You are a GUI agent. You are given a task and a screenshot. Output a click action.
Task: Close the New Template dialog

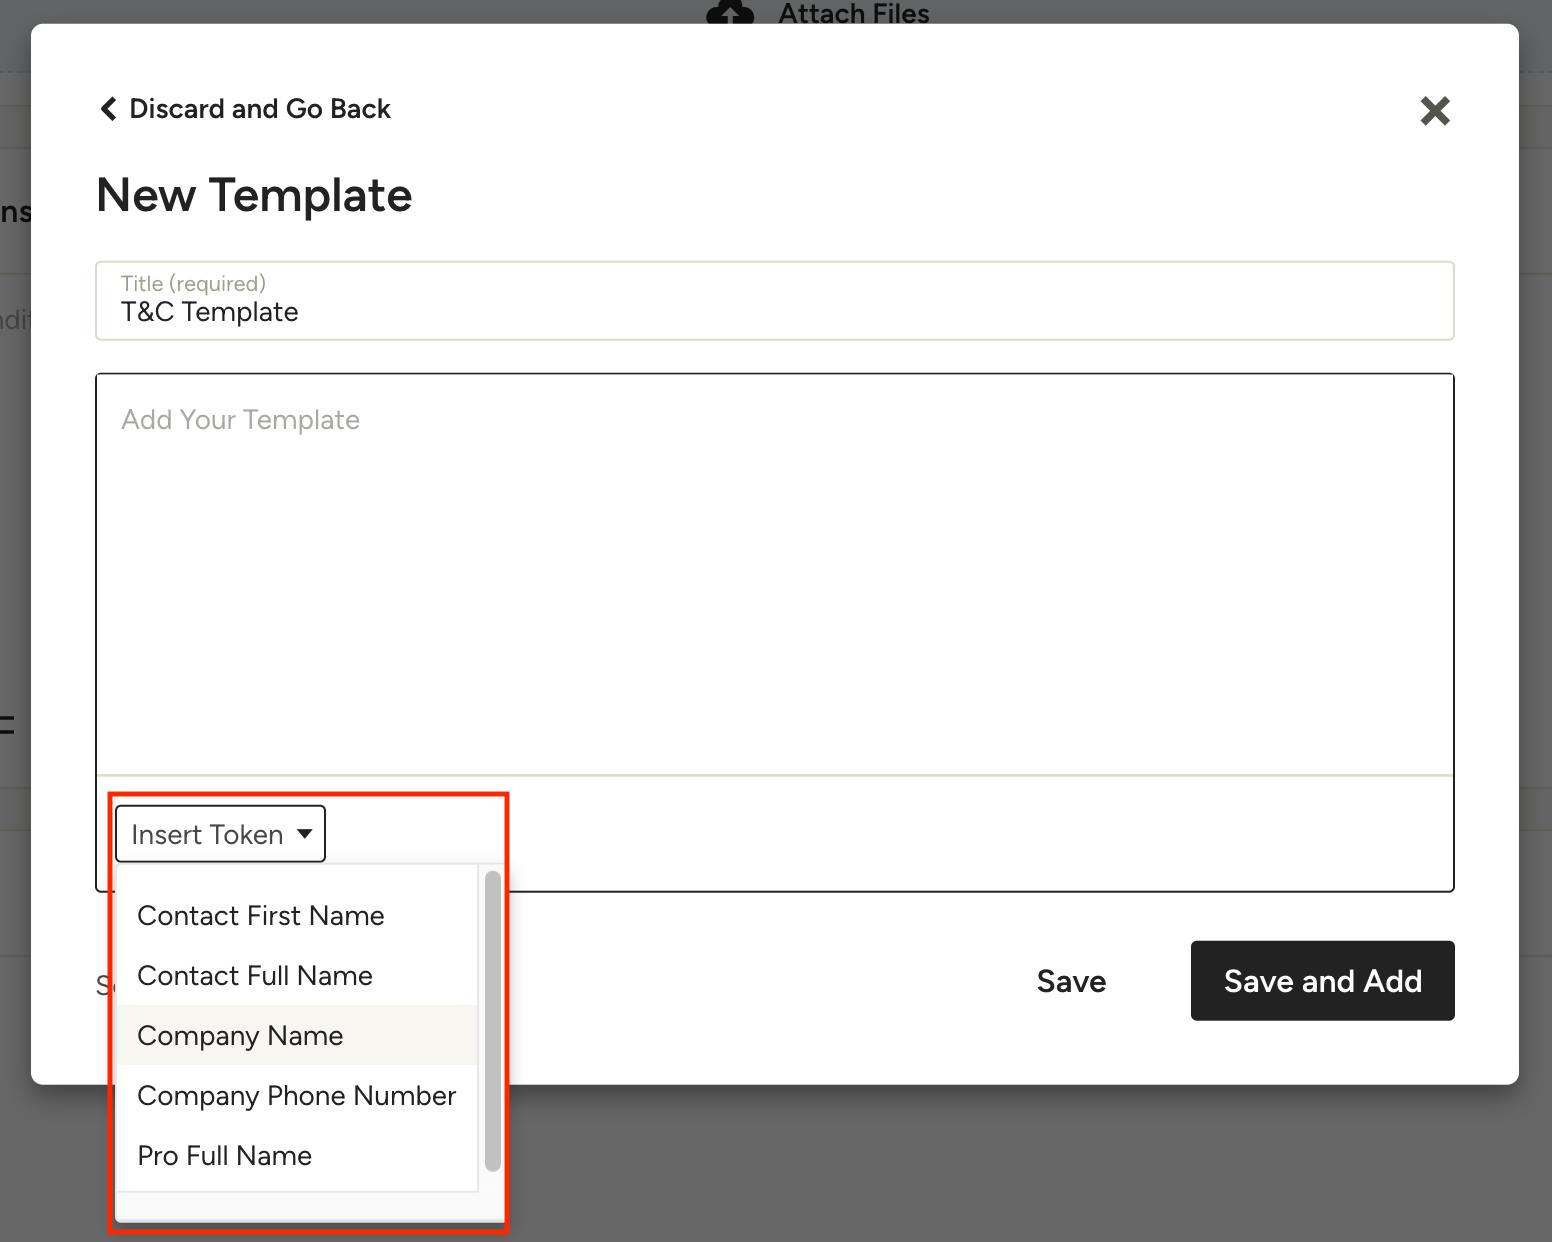point(1434,111)
